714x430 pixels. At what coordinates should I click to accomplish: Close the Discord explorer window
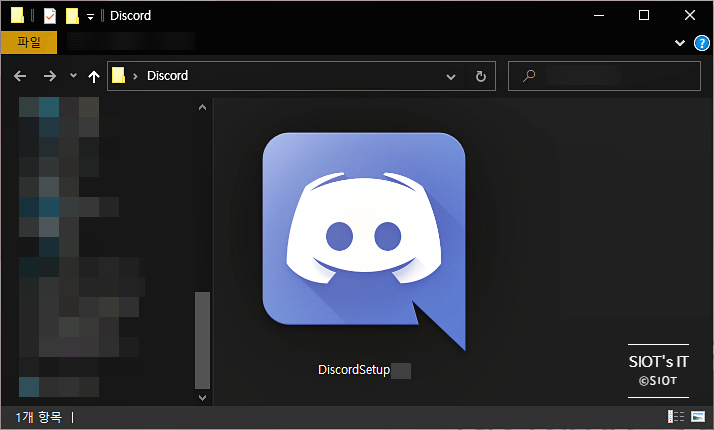point(690,15)
